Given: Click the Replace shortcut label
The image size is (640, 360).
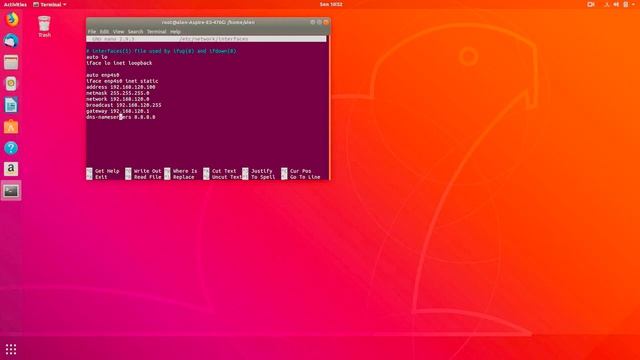Looking at the screenshot, I should pos(184,177).
